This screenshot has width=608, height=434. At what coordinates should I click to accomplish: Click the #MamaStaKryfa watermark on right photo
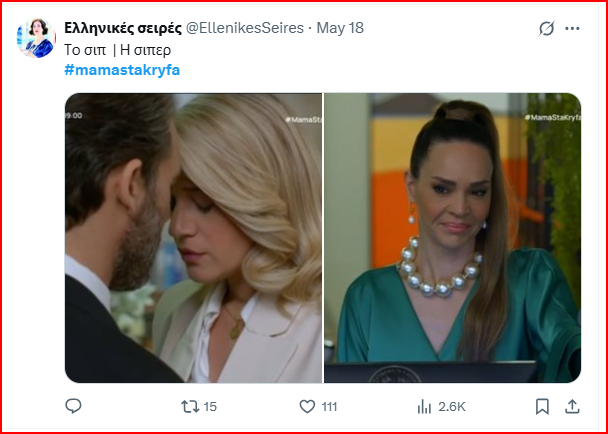(550, 118)
